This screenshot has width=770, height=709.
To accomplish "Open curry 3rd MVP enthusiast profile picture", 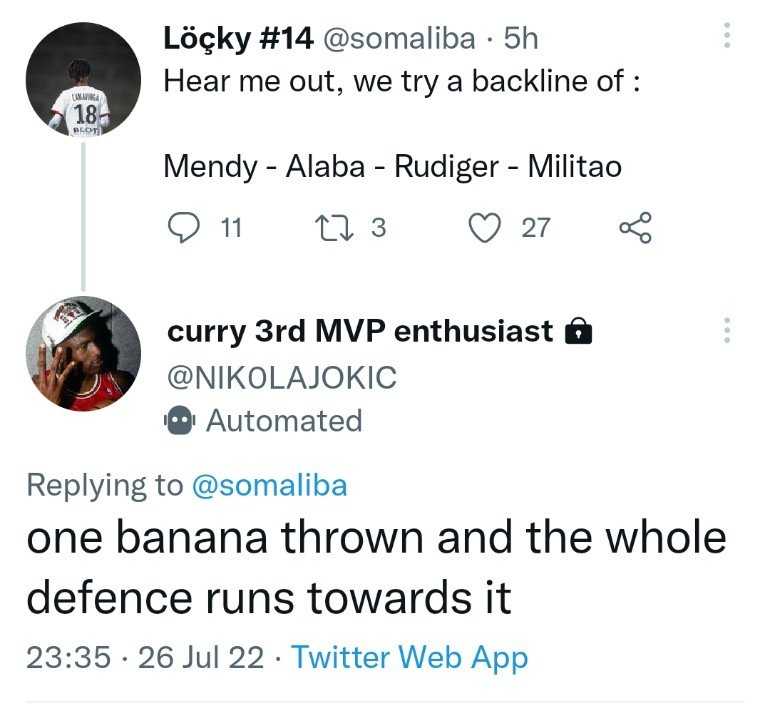I will coord(83,354).
